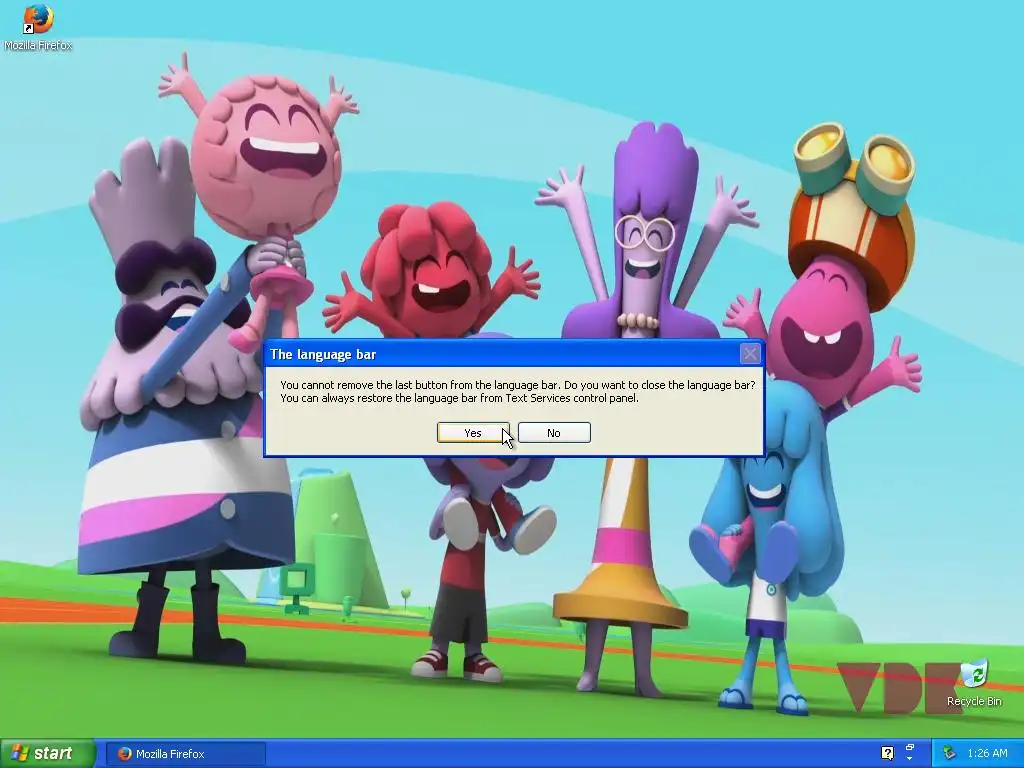Close the language bar dialog with X
1024x768 pixels.
click(750, 354)
